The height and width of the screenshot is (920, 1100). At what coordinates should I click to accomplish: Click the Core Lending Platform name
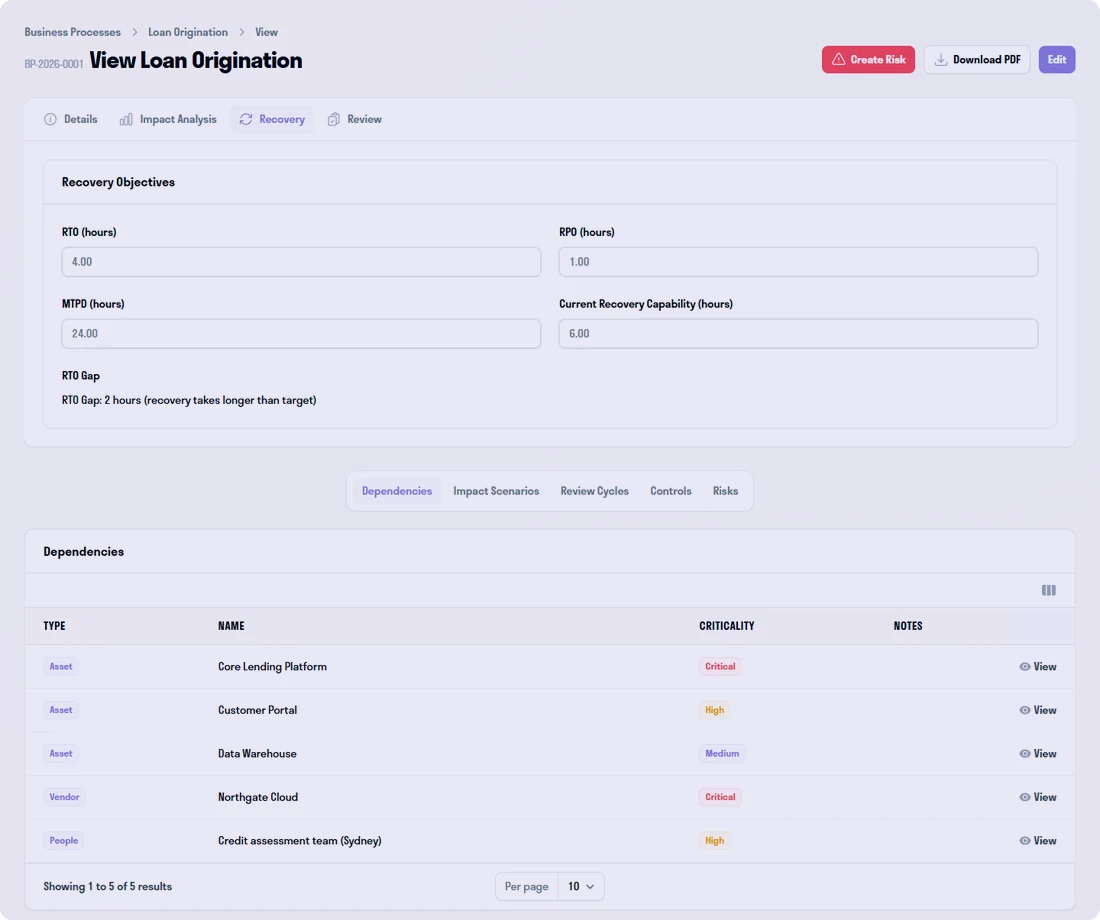(x=272, y=667)
